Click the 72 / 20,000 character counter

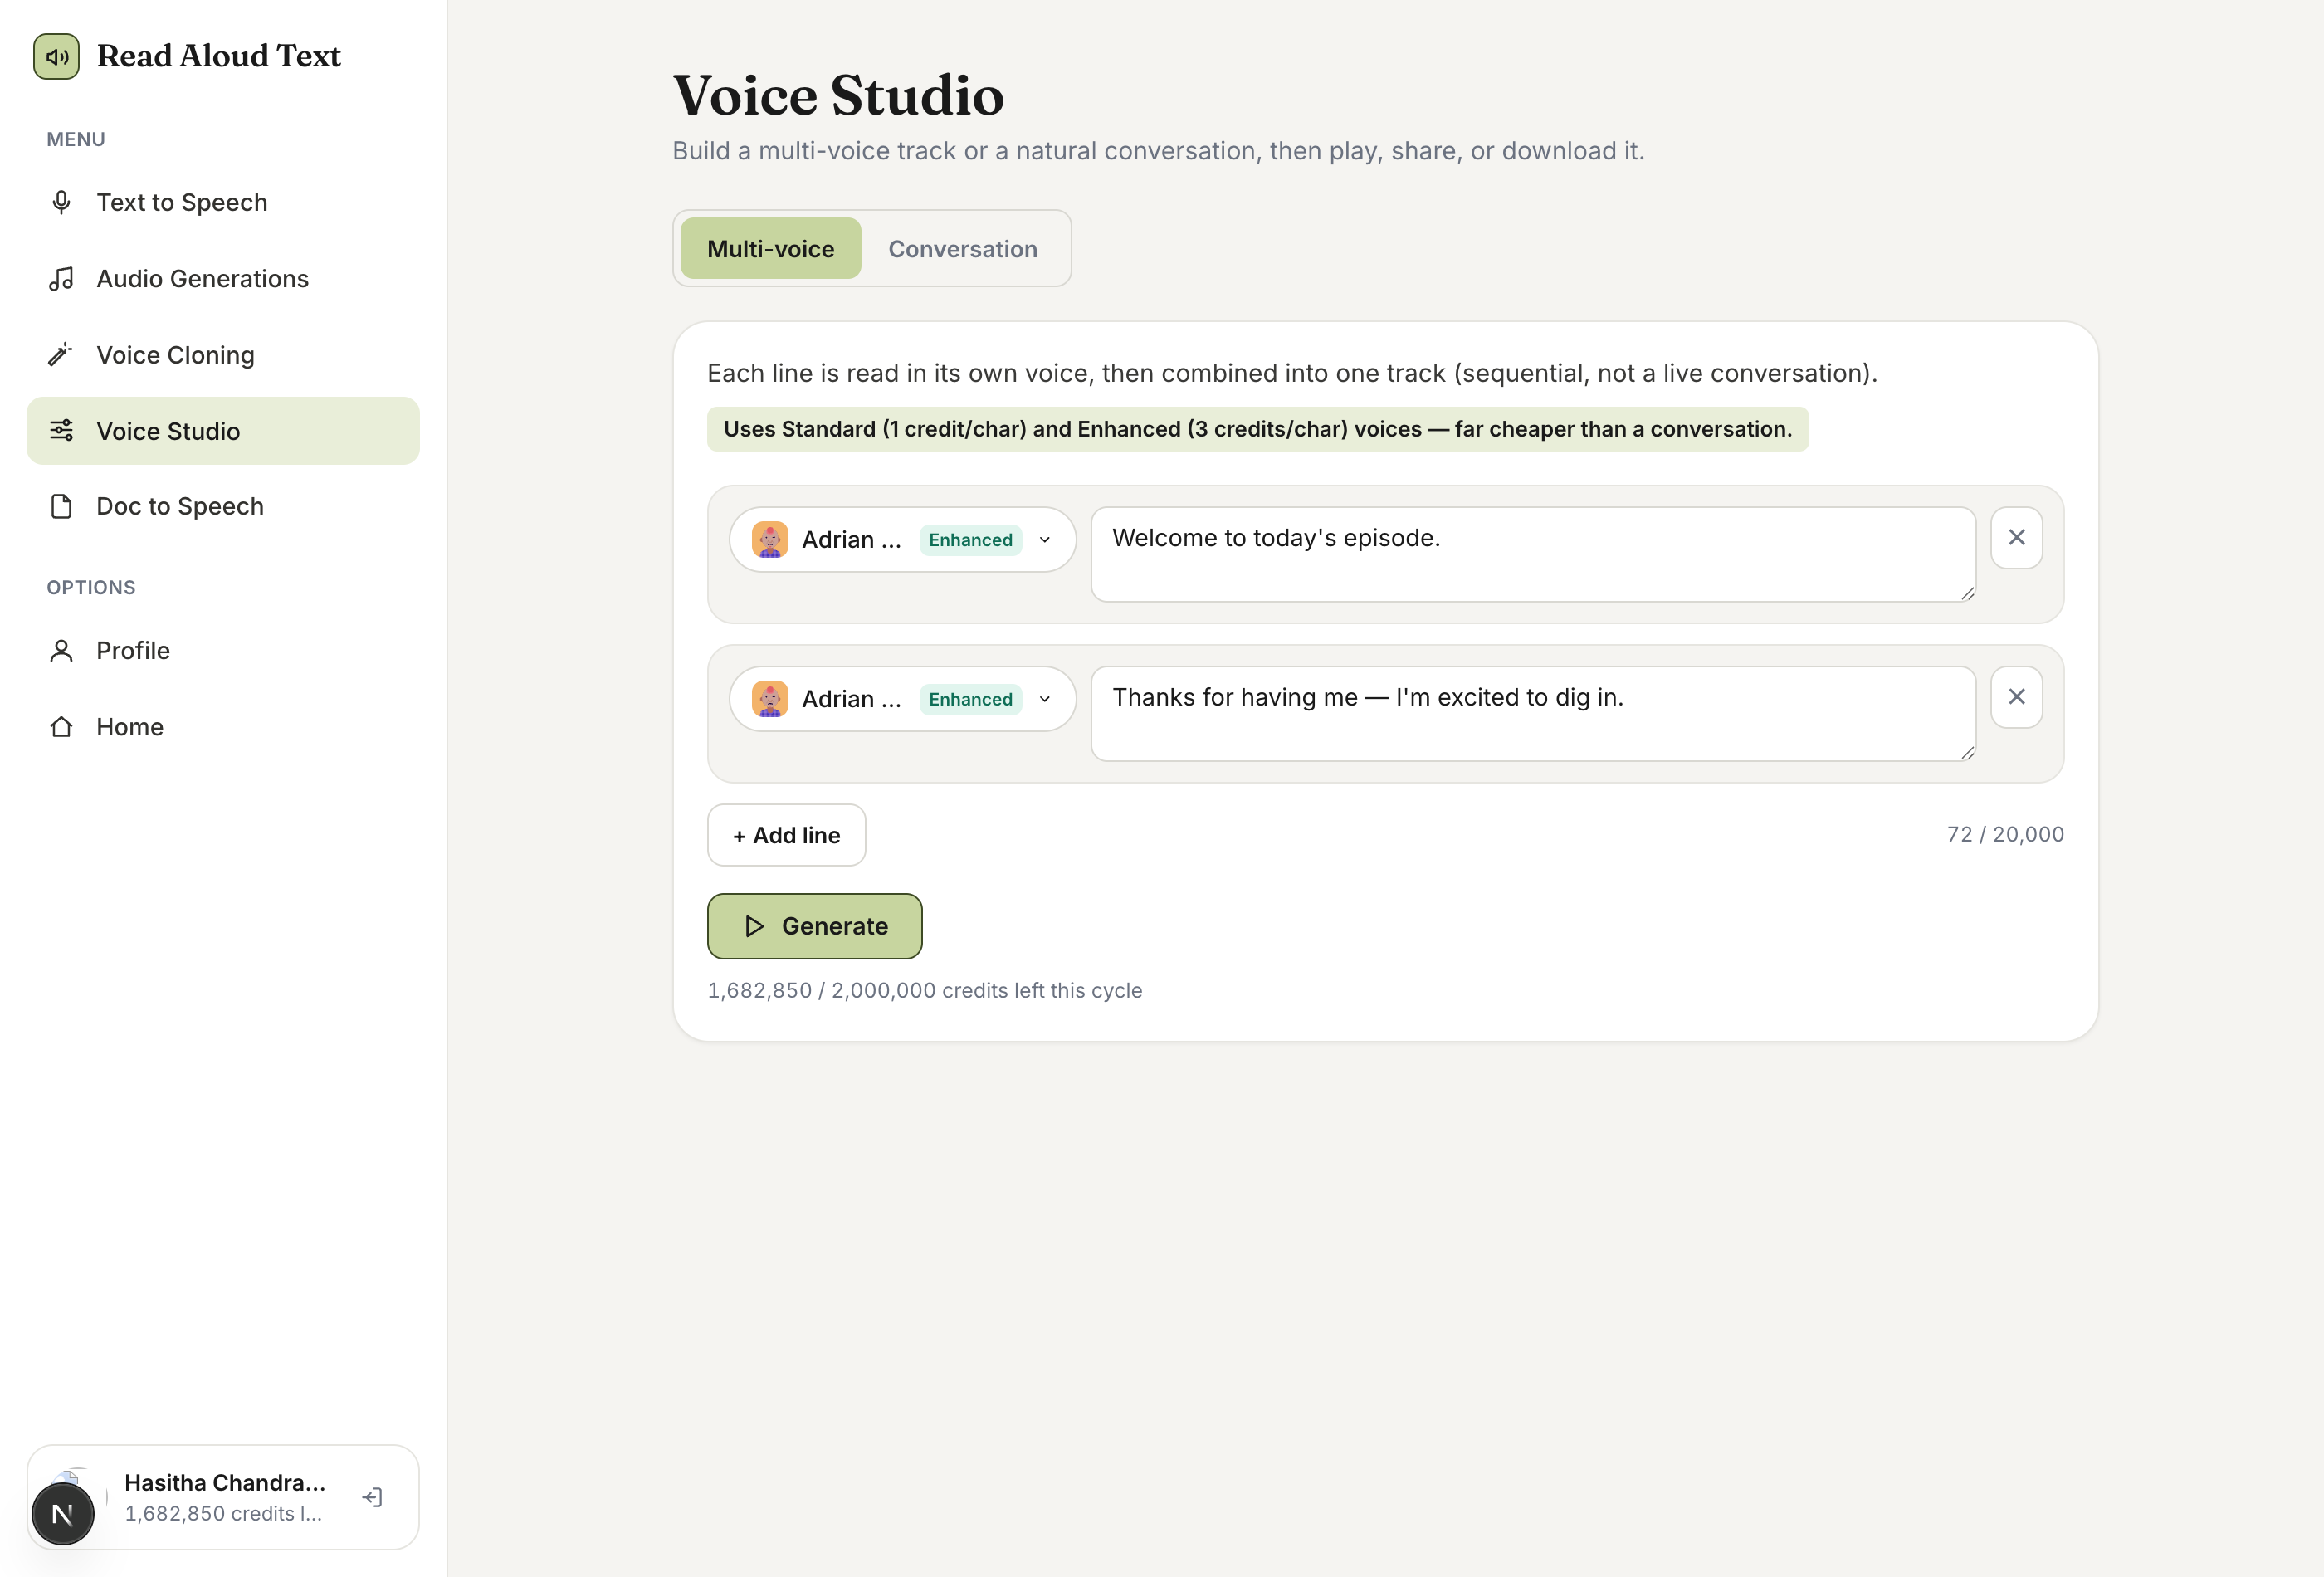point(2005,833)
